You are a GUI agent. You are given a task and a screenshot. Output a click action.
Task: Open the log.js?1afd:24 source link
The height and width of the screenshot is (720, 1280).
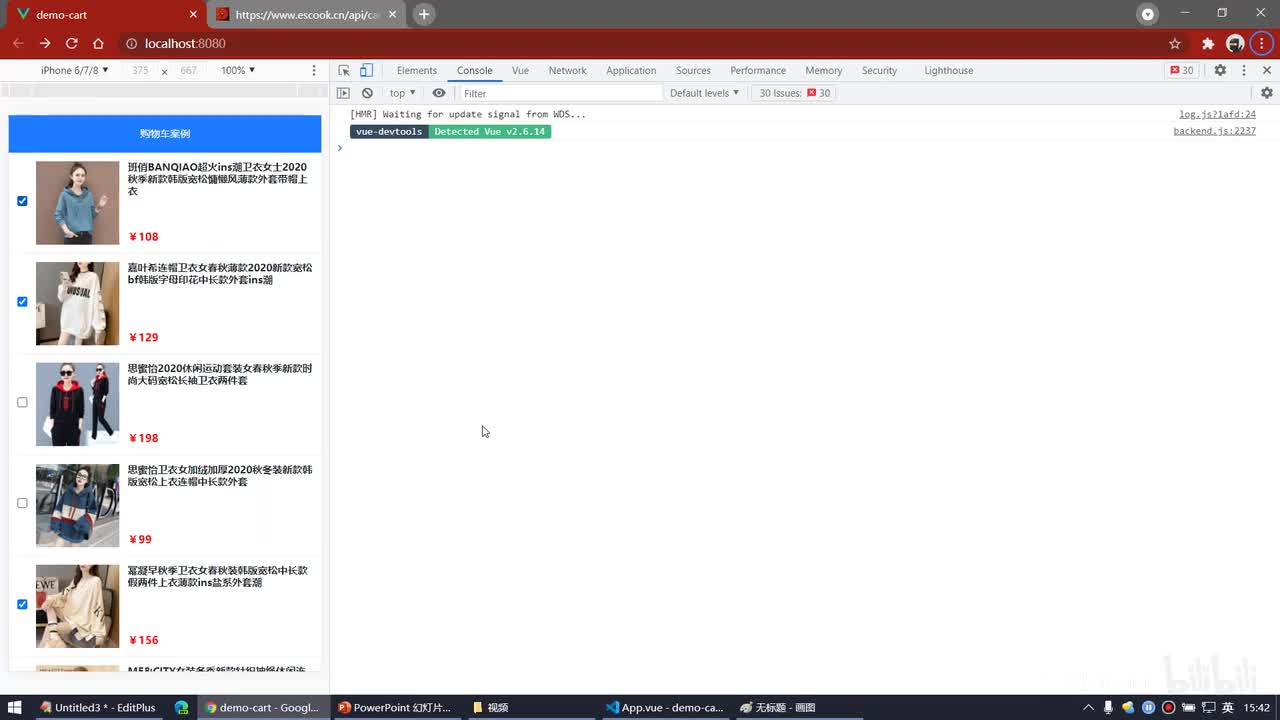[1217, 115]
